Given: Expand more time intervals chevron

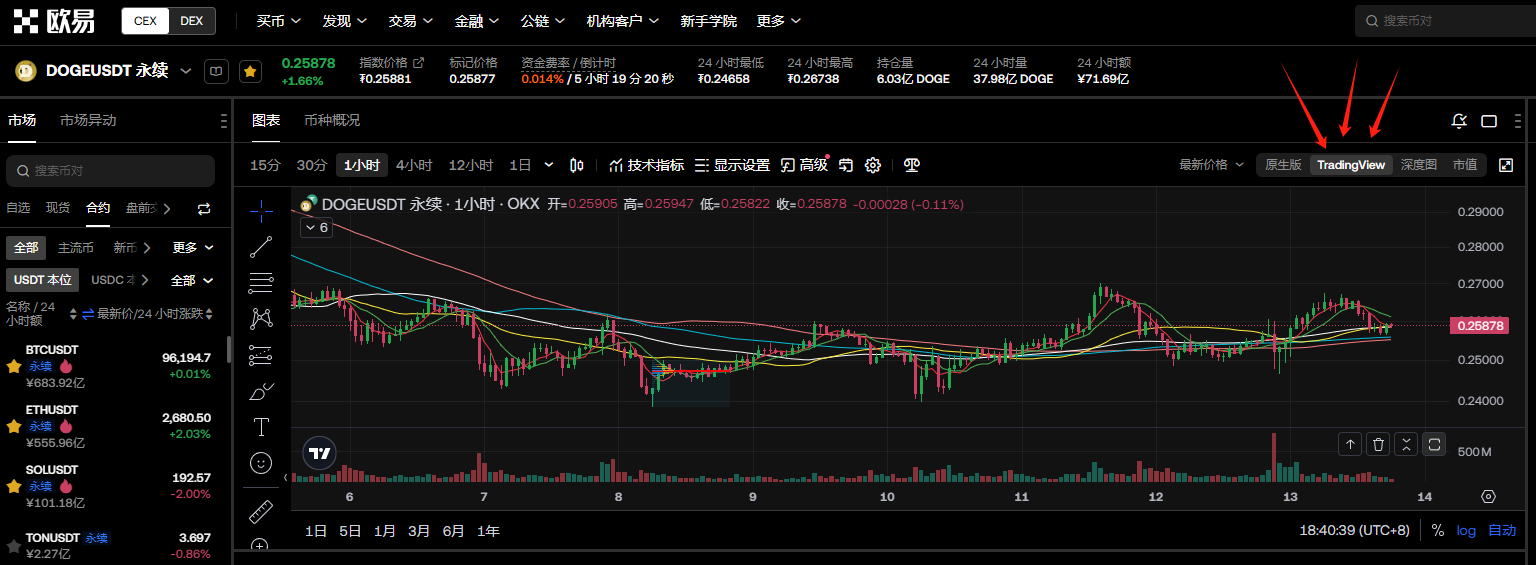Looking at the screenshot, I should pos(549,165).
